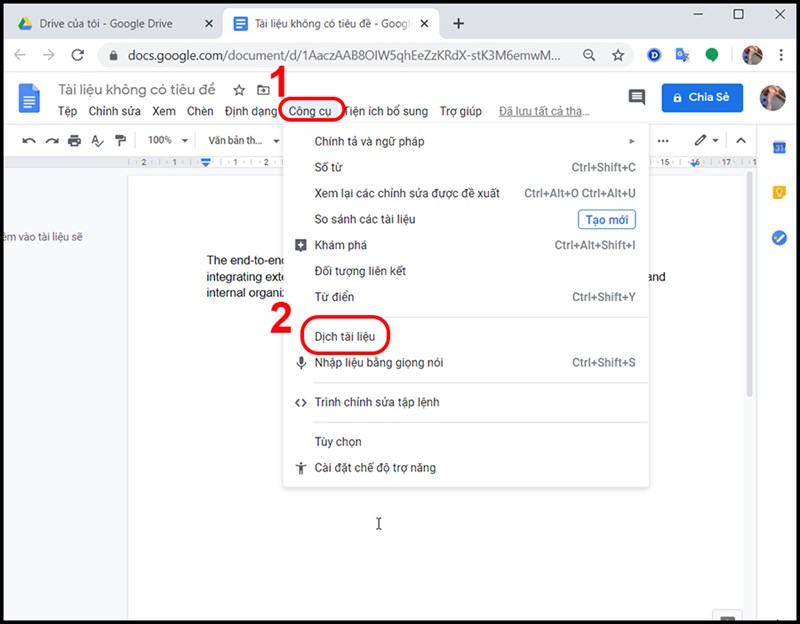Image resolution: width=800 pixels, height=624 pixels.
Task: Click Đã lưu tất cả tha... link
Action: 544,111
